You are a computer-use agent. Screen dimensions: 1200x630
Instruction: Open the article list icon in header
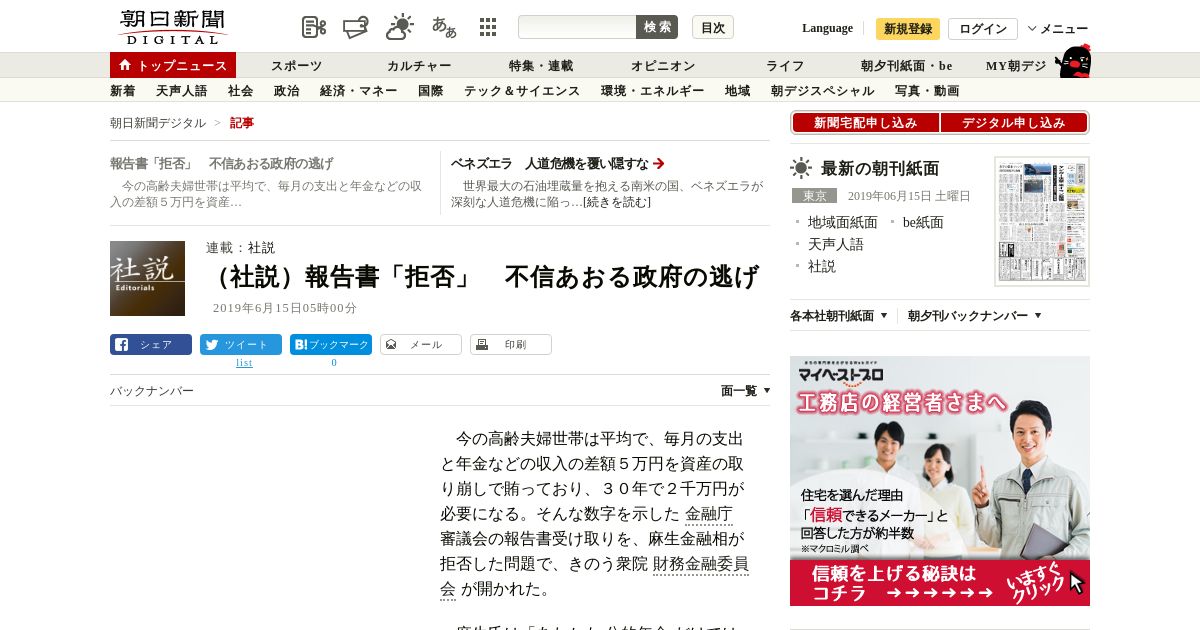click(314, 27)
